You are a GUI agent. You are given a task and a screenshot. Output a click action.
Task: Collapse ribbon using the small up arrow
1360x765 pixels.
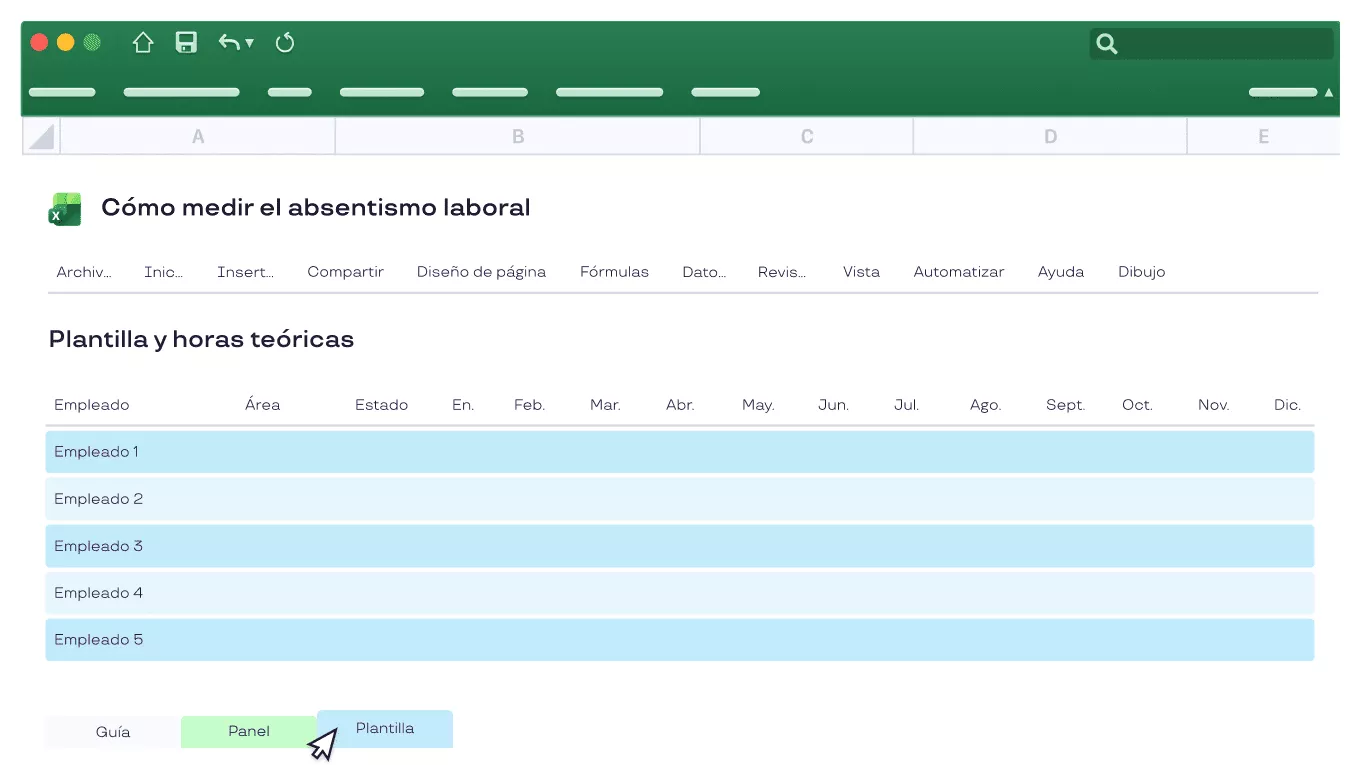click(x=1329, y=92)
